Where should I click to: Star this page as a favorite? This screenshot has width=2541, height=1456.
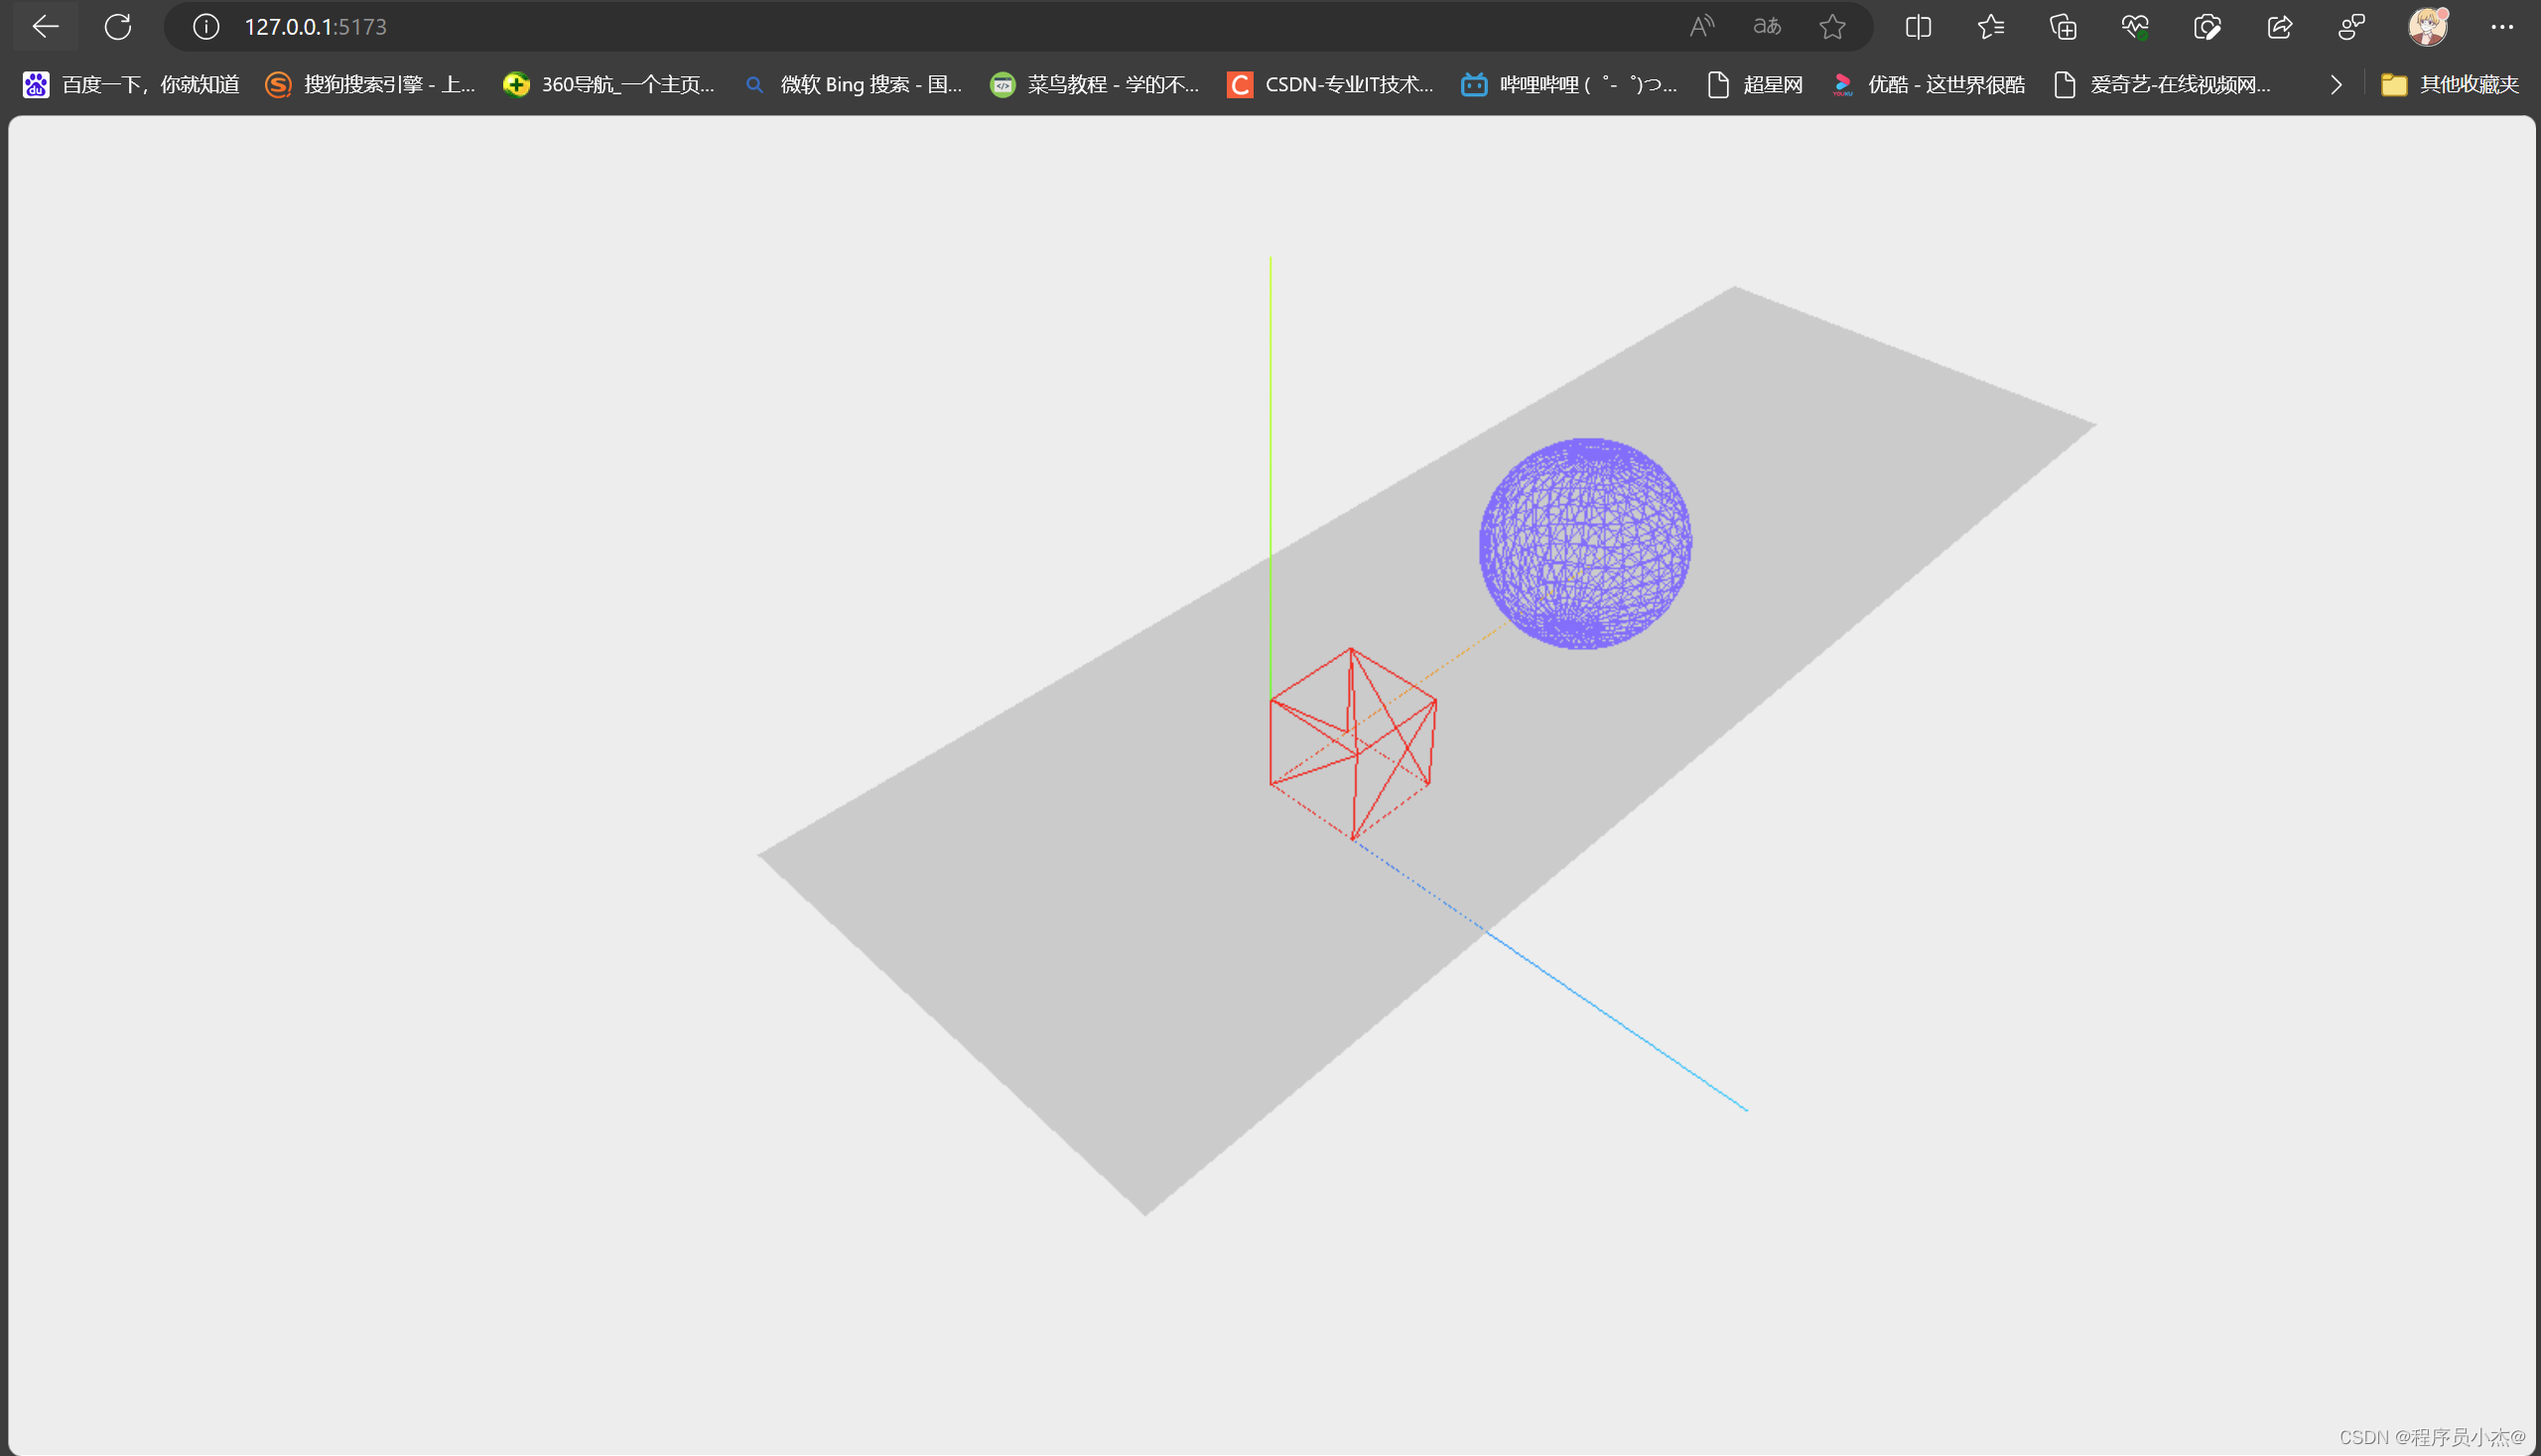click(x=1832, y=27)
